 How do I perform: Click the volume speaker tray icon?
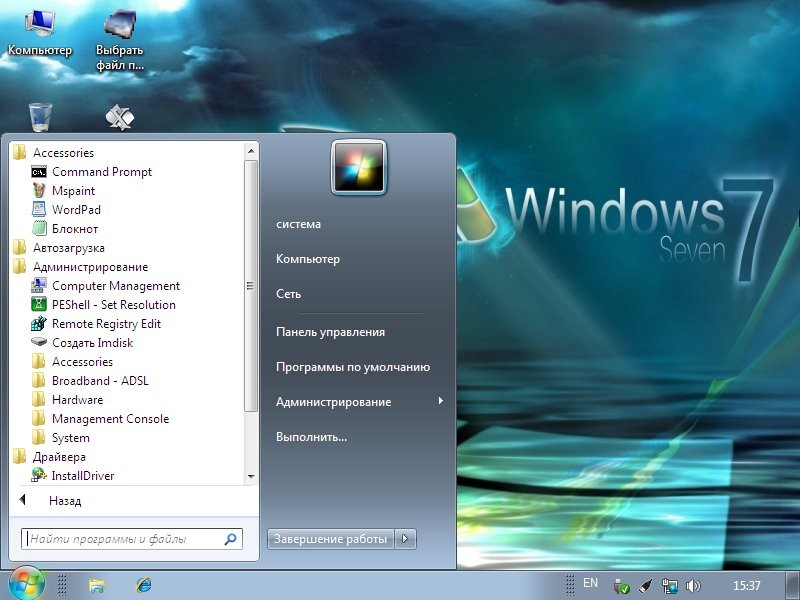tap(693, 586)
